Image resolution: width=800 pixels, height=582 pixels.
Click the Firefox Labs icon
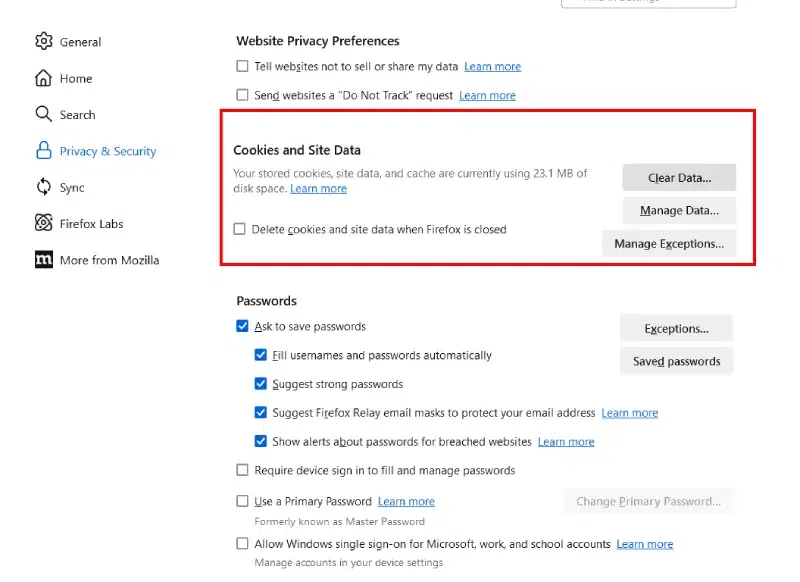click(43, 223)
